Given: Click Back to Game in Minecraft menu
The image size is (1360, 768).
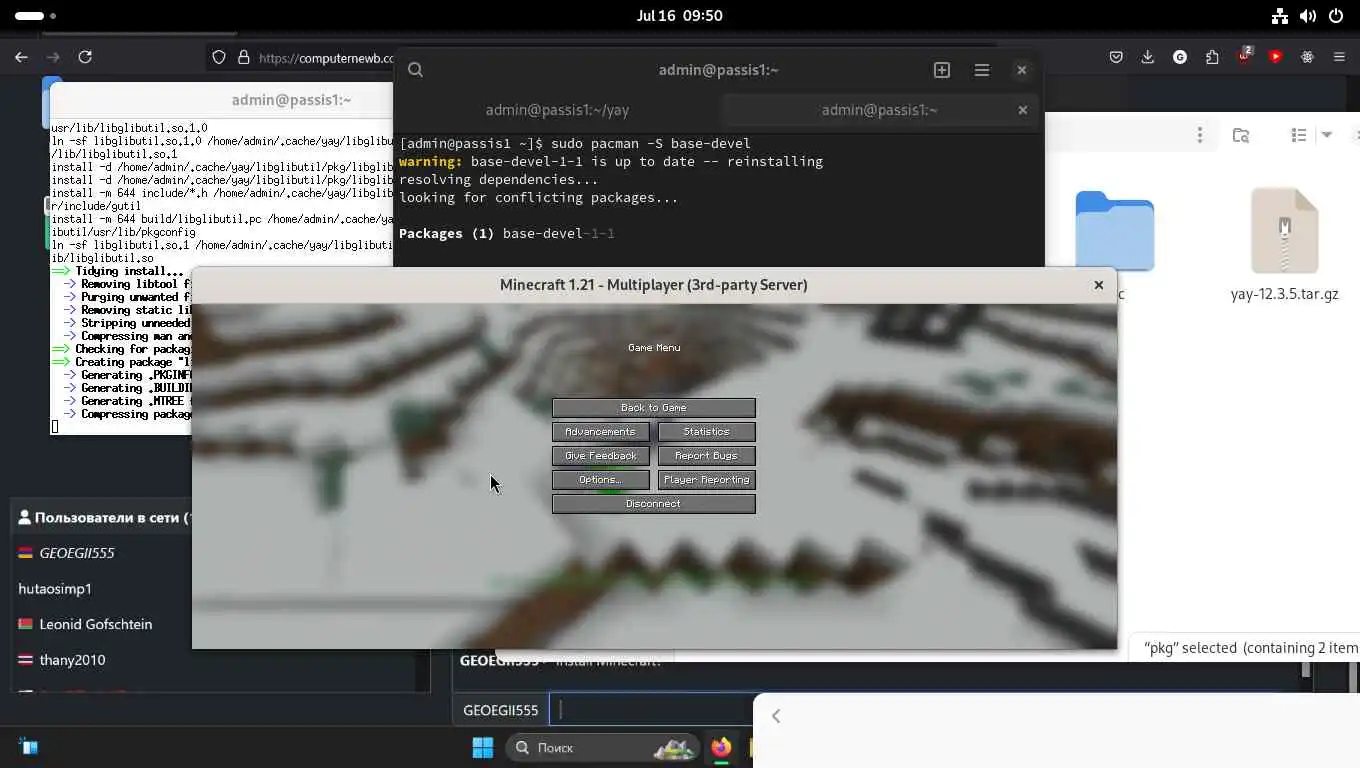Looking at the screenshot, I should tap(654, 408).
